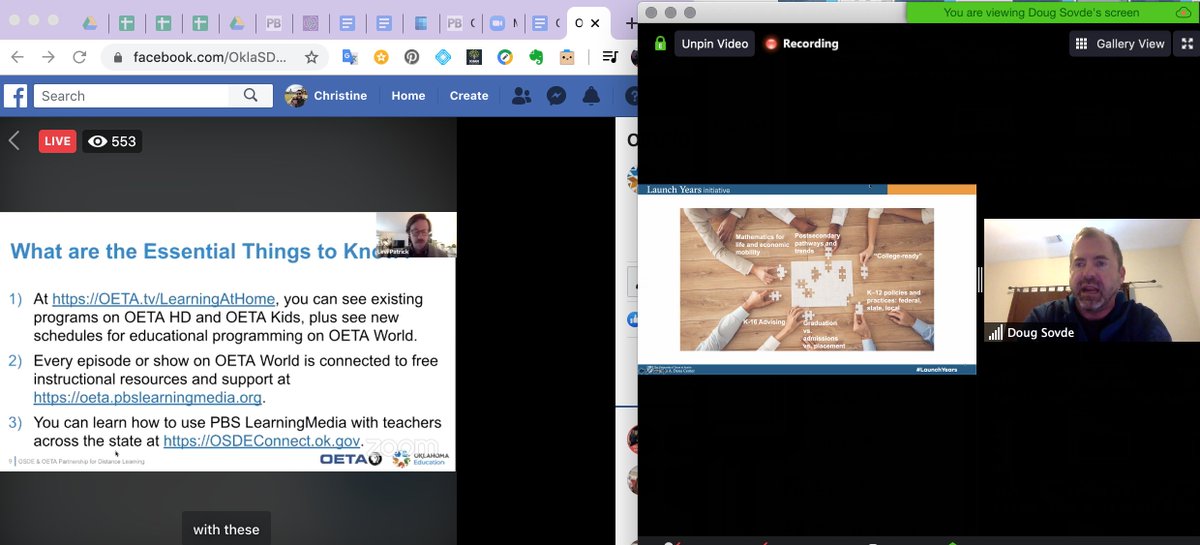Click the gold star extension icon
Screen dimensions: 1200x545
[381, 58]
